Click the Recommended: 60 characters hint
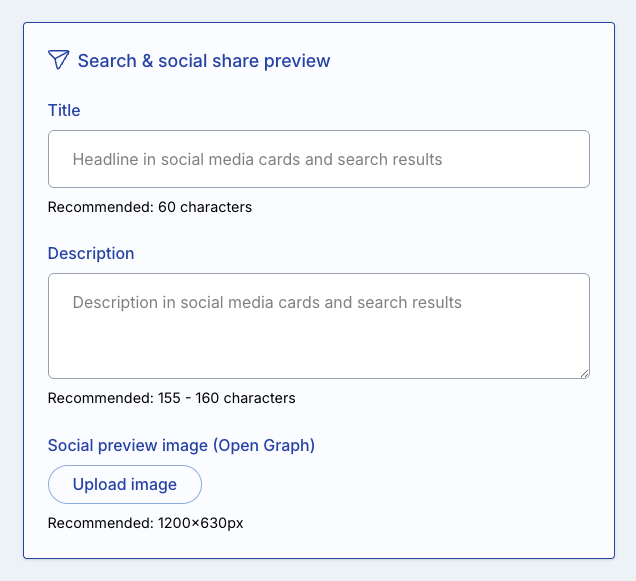636x581 pixels. (149, 208)
